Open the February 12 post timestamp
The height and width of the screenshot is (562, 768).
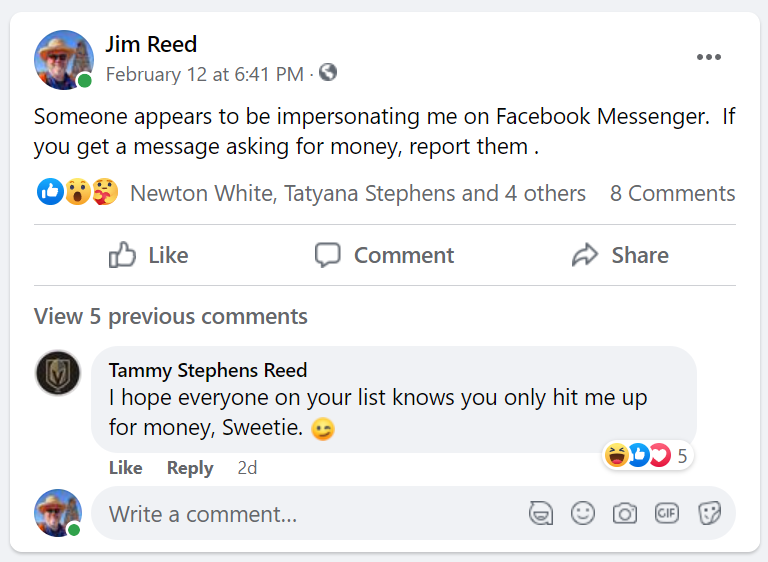205,74
